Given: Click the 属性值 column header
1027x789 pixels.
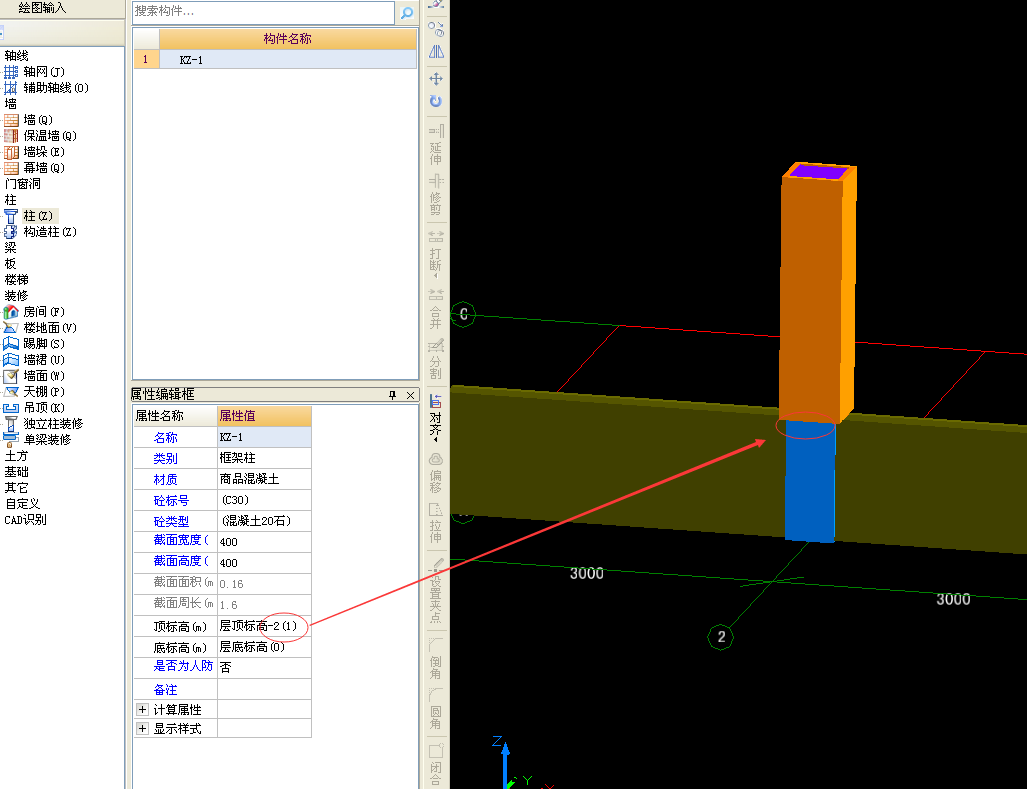Looking at the screenshot, I should point(264,416).
